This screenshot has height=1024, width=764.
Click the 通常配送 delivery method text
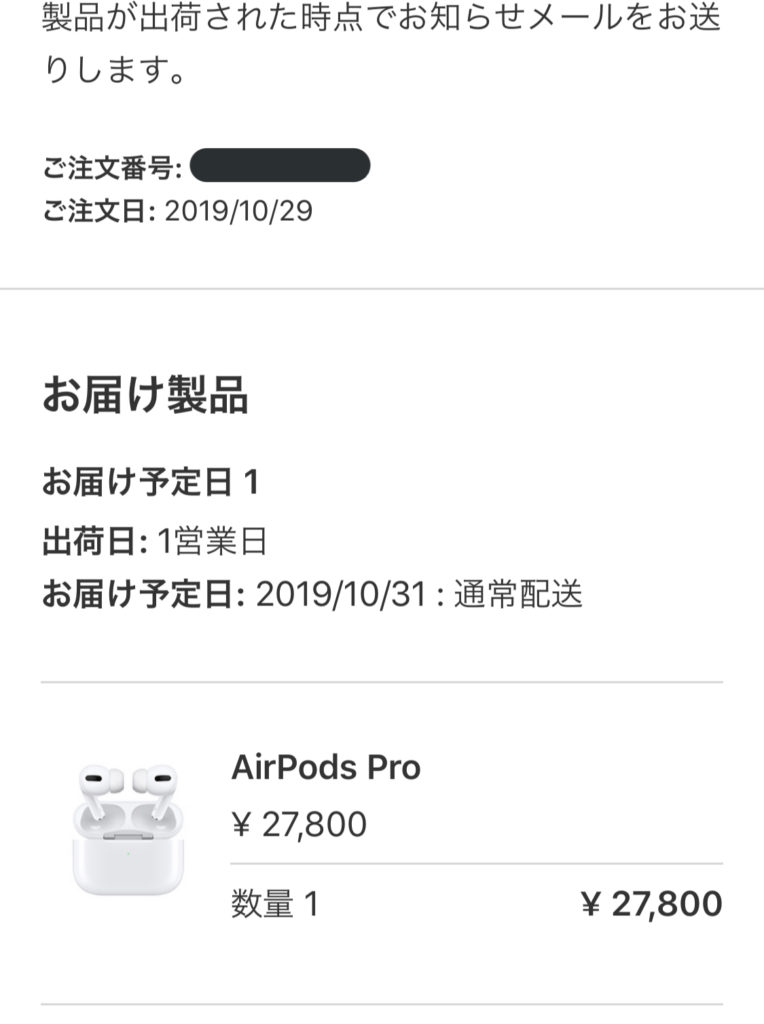pyautogui.click(x=518, y=595)
